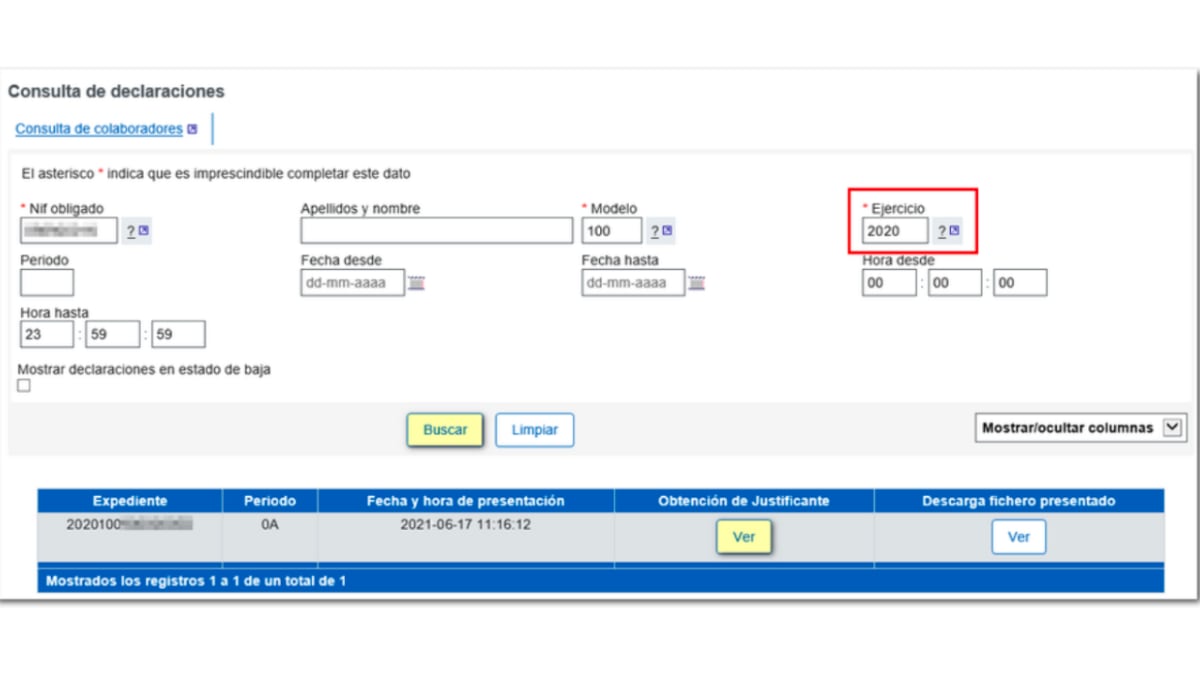
Task: Click the Expediente column header
Action: [x=130, y=501]
